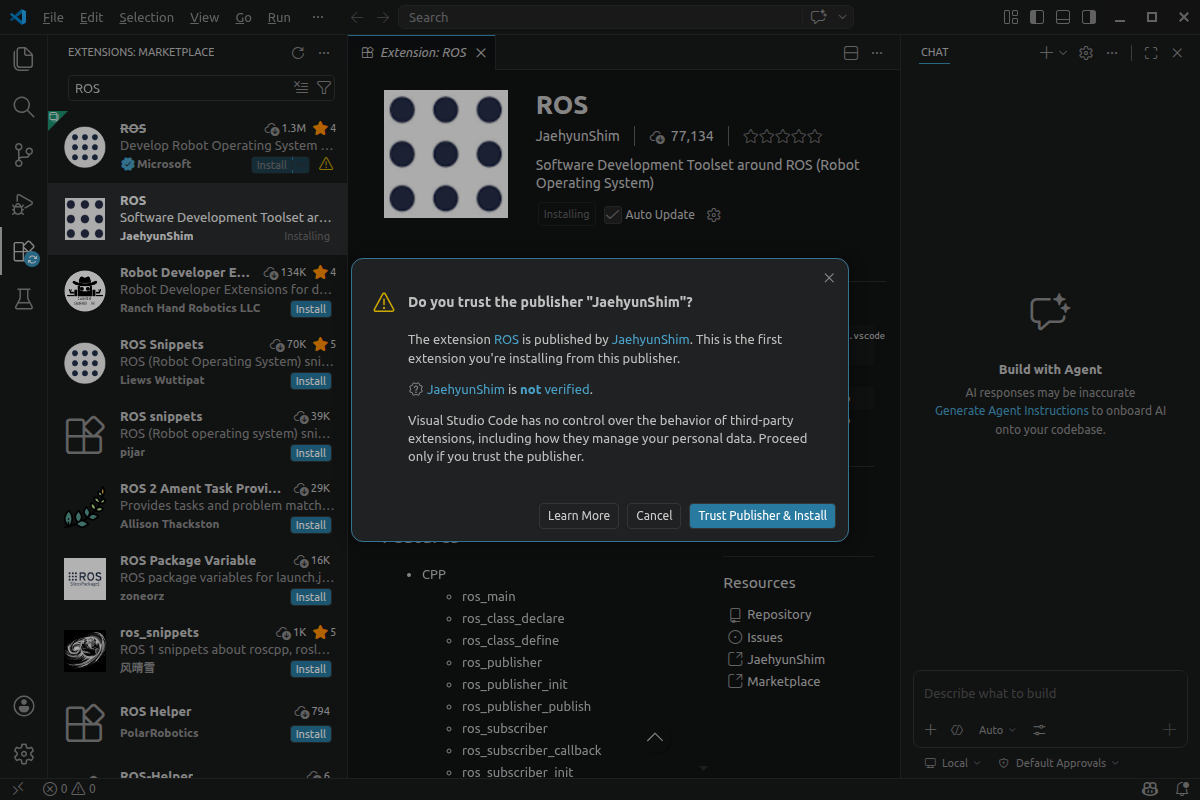Click warning icon on Microsoft ROS extension
The height and width of the screenshot is (800, 1200).
click(x=326, y=164)
